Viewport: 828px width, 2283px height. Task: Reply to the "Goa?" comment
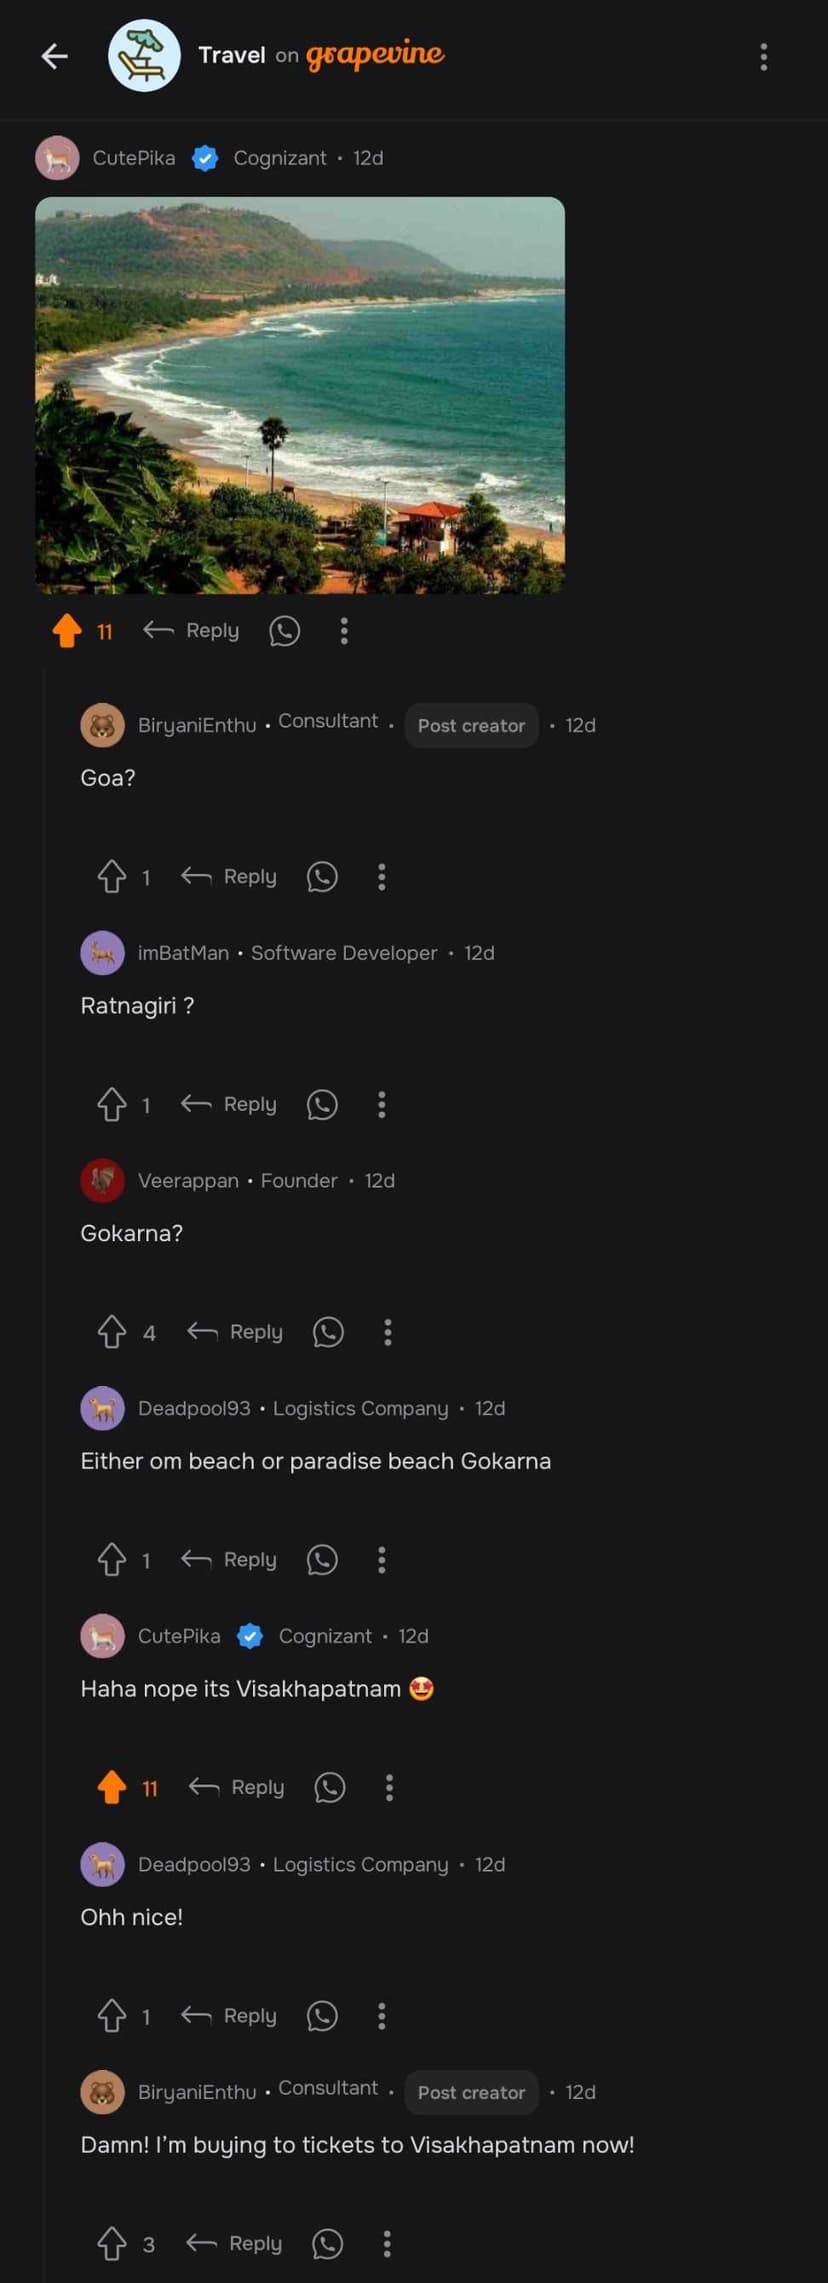229,877
